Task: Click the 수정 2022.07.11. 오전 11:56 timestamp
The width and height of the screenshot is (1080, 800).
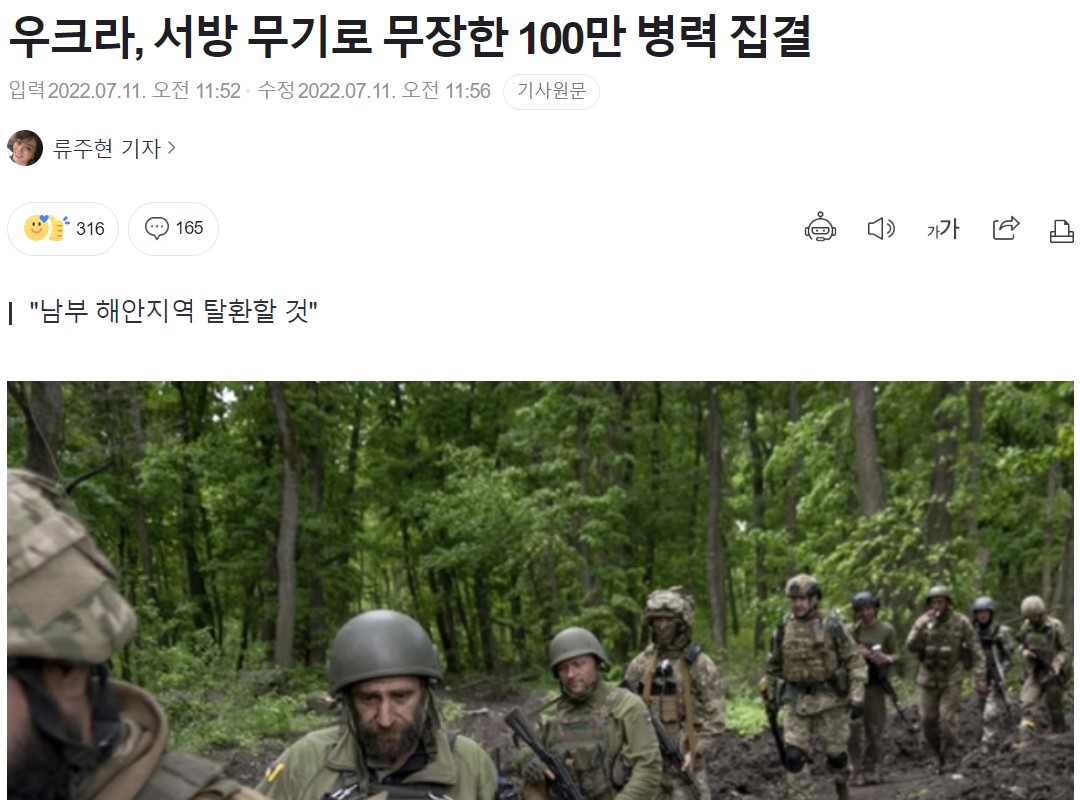Action: pyautogui.click(x=374, y=90)
